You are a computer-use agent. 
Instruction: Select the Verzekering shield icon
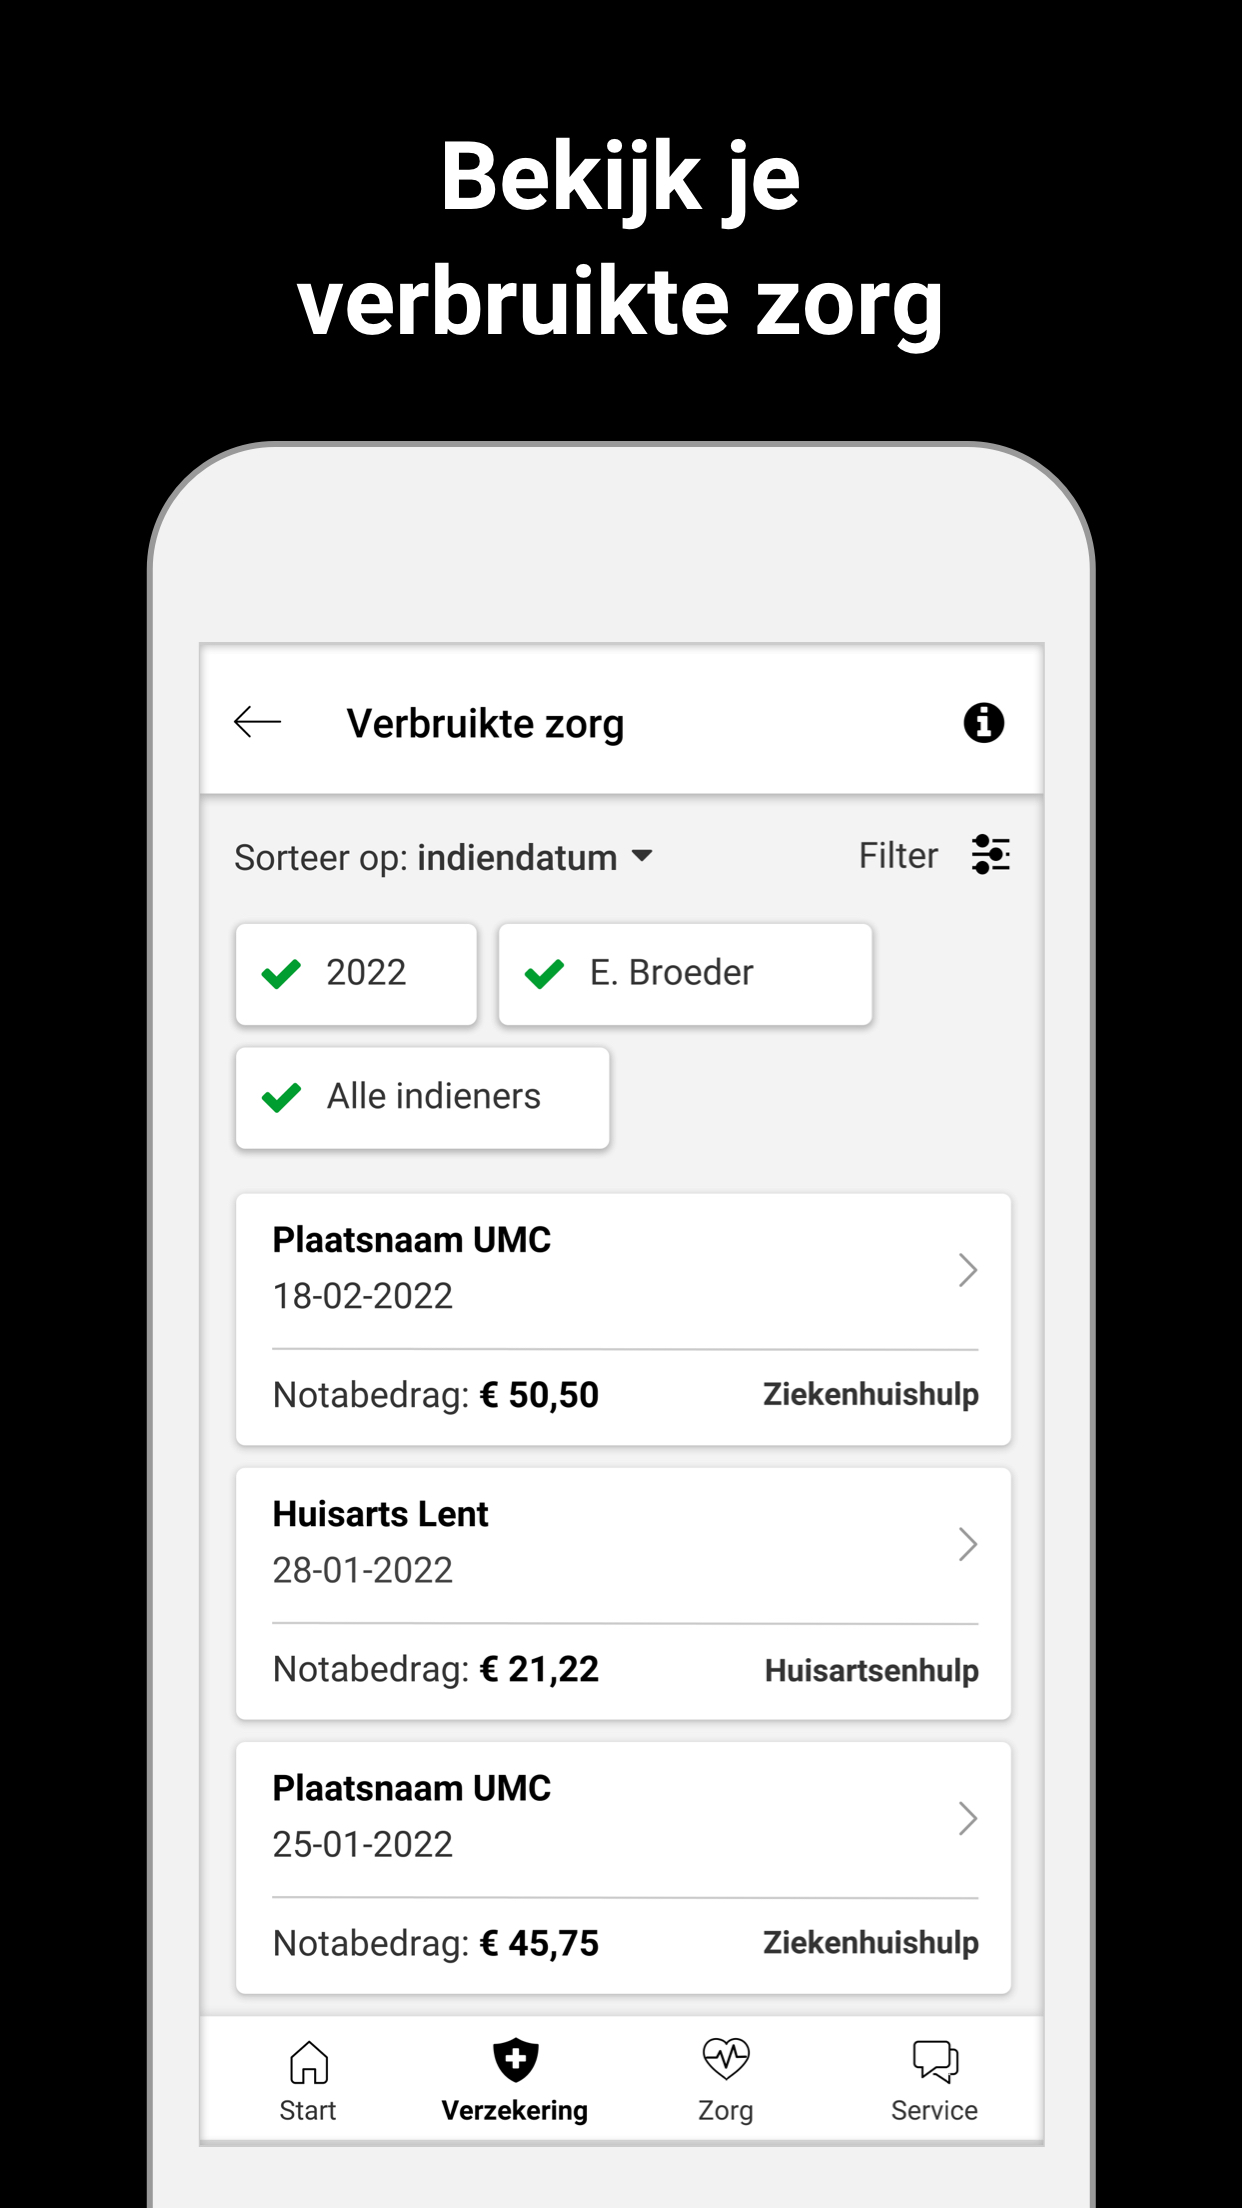[516, 2060]
